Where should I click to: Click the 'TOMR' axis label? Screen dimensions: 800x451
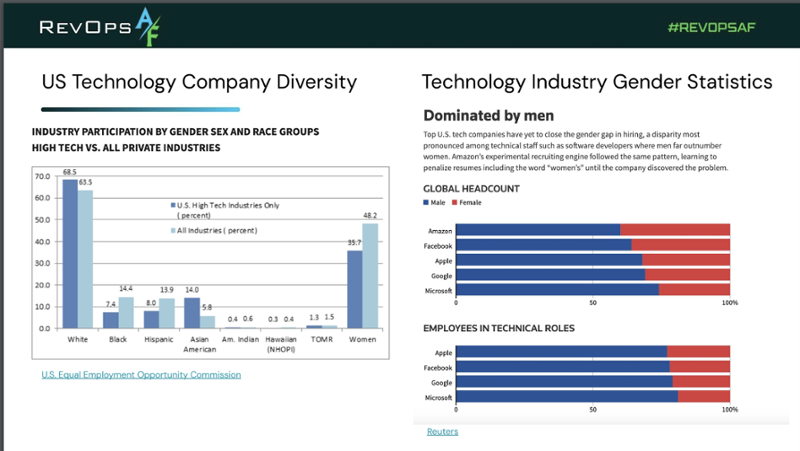click(322, 339)
